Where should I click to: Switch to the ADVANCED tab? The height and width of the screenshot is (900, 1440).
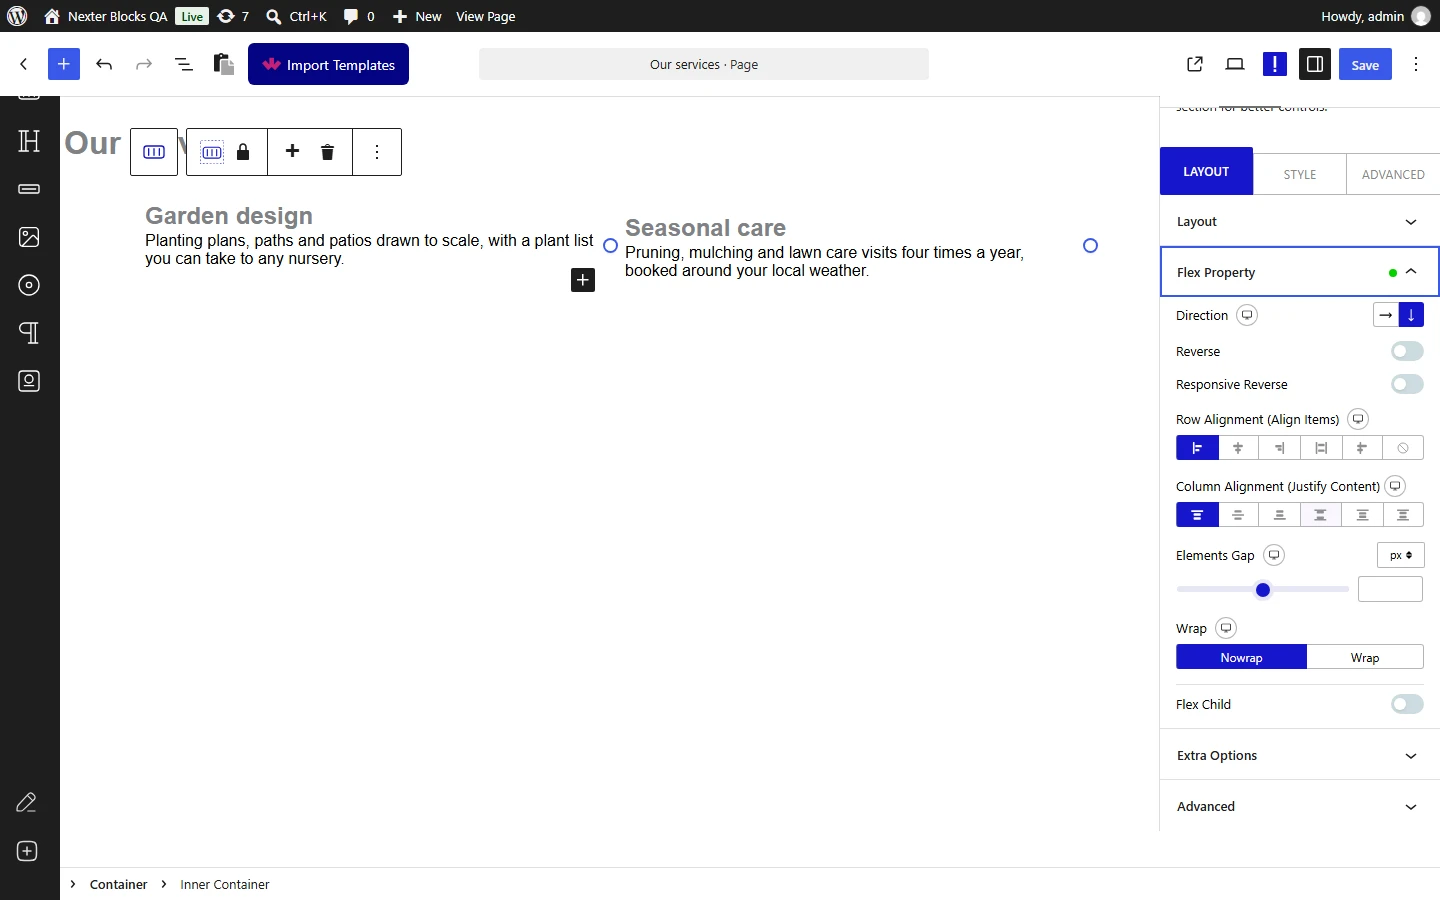pos(1393,174)
